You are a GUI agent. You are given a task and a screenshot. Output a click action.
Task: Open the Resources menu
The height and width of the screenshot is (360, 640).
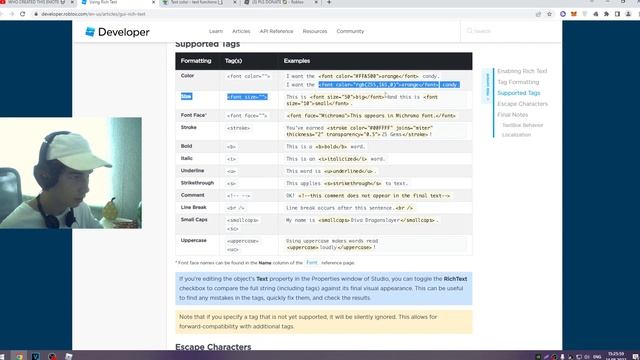tap(315, 31)
